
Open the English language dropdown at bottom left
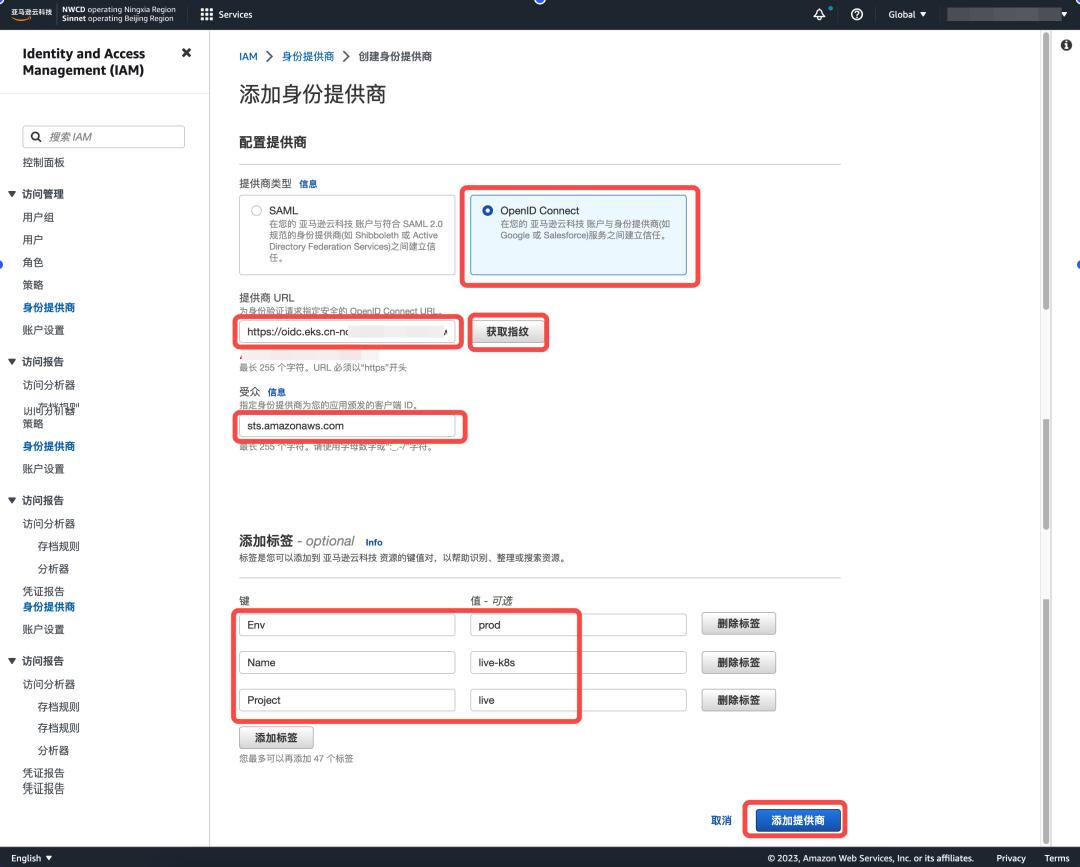[x=28, y=858]
